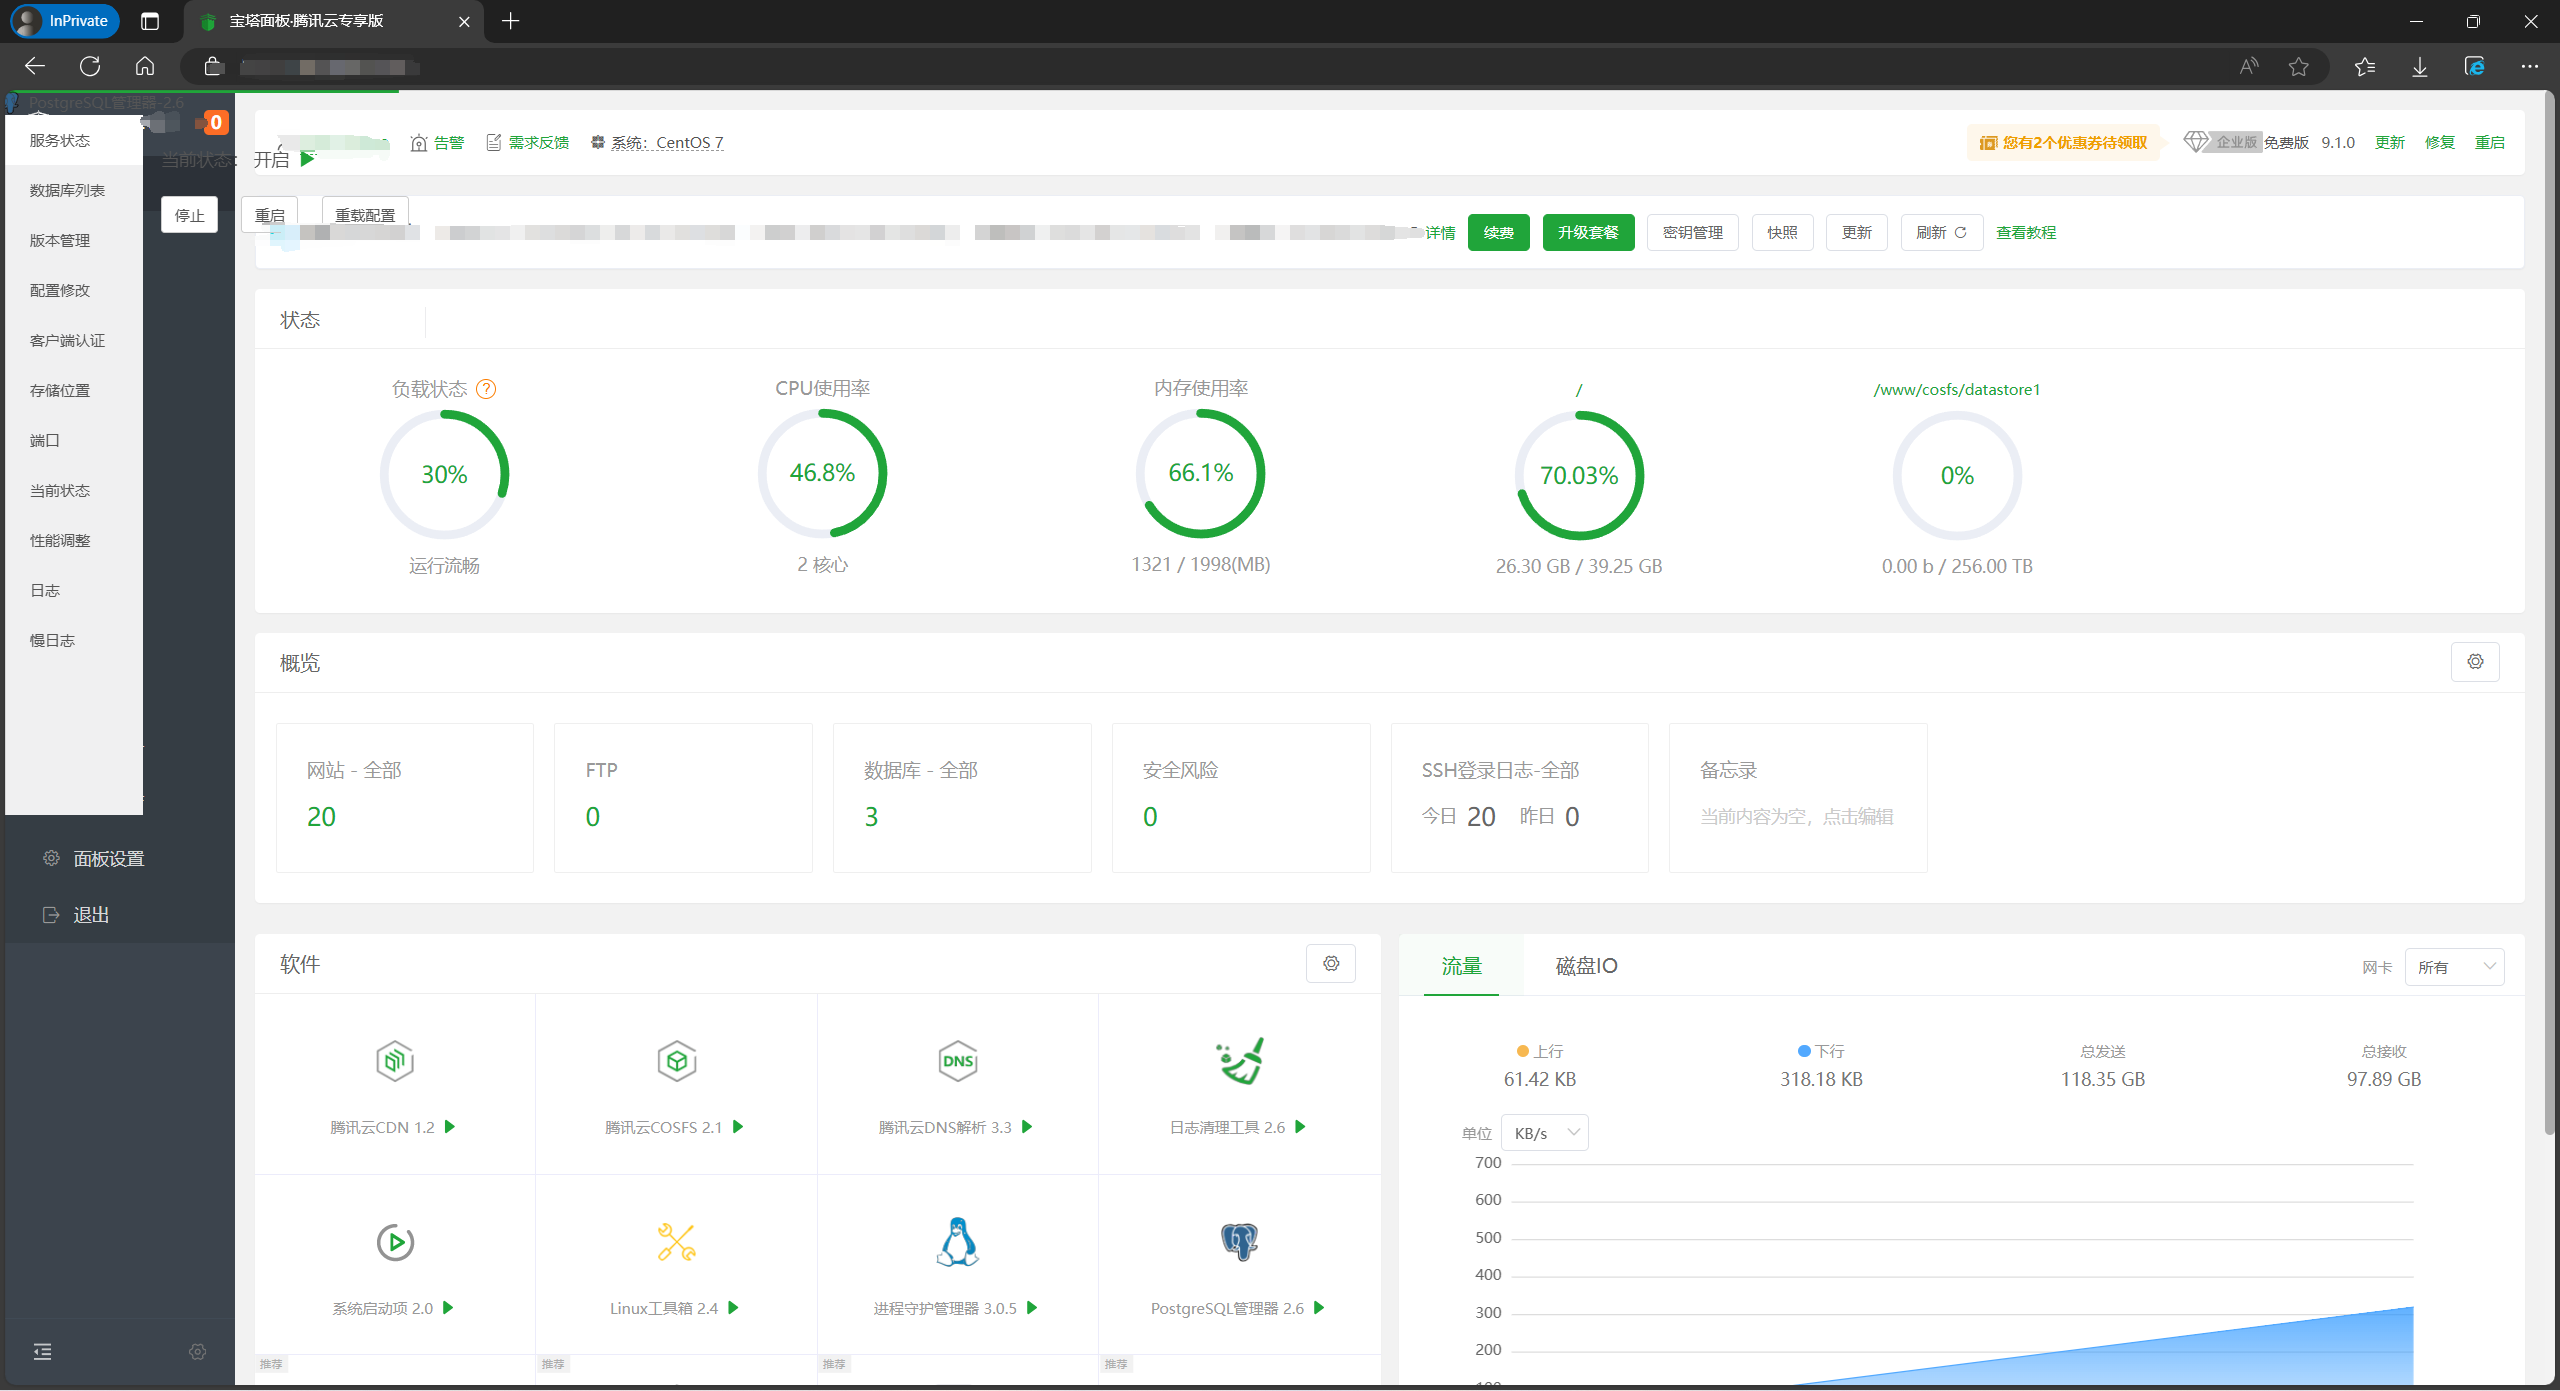
Task: Open the browser favorites list icon
Action: click(2365, 66)
